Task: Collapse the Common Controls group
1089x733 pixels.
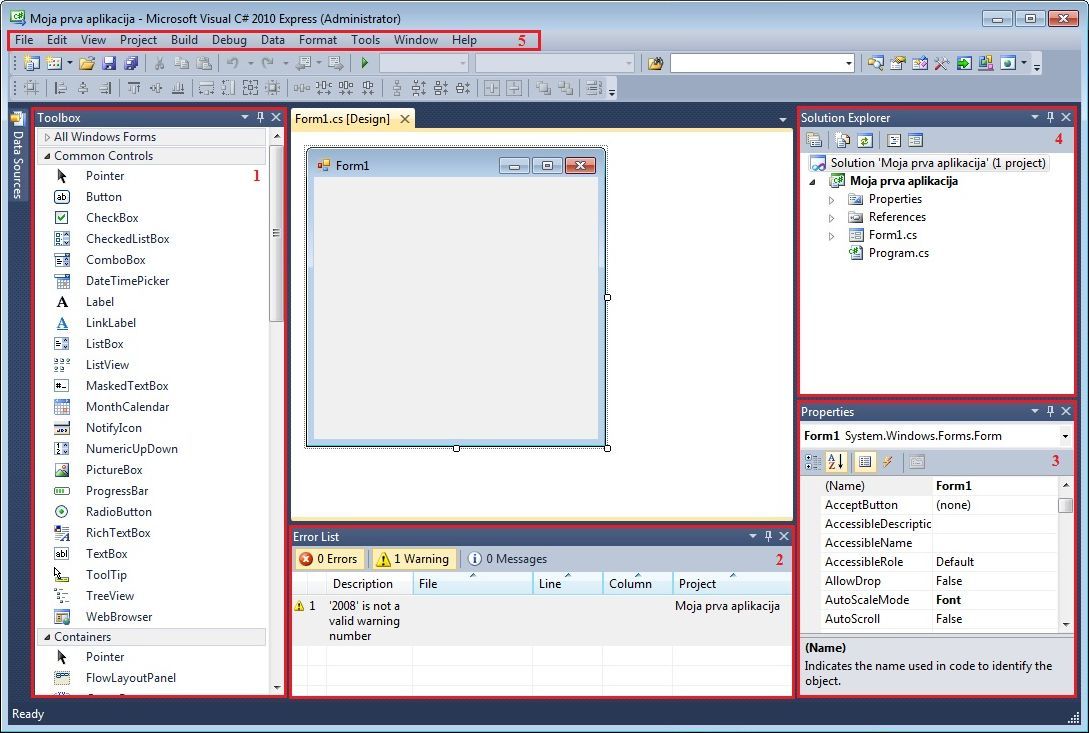Action: 47,156
